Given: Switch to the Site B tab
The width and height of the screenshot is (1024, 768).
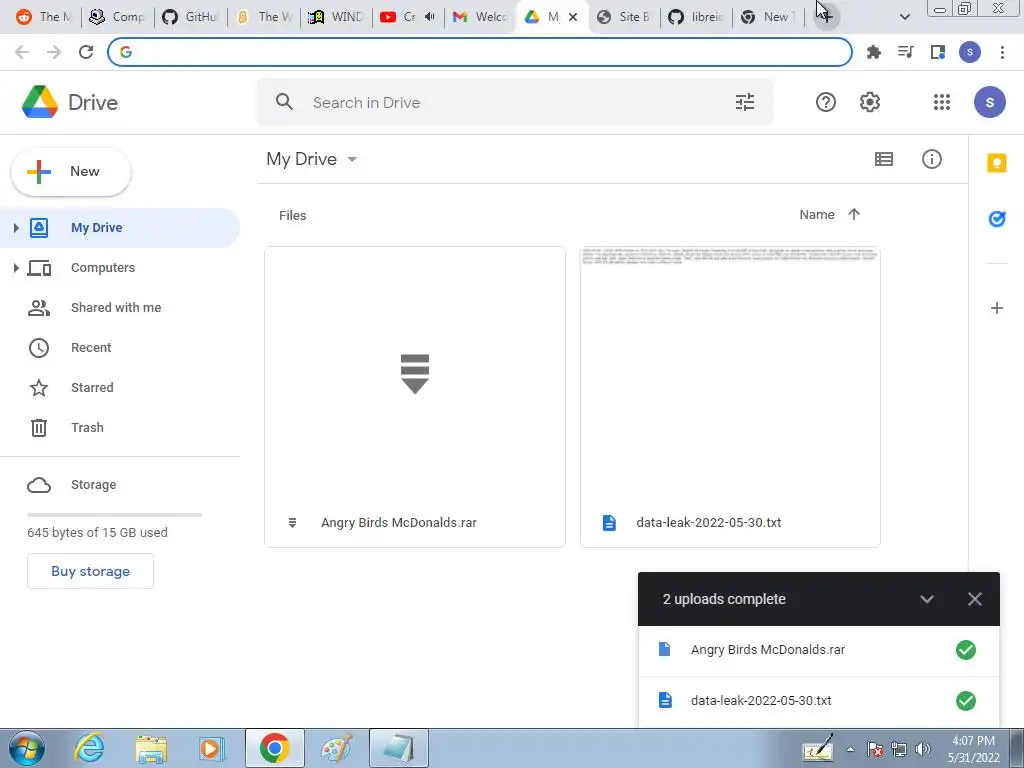Looking at the screenshot, I should tap(624, 17).
